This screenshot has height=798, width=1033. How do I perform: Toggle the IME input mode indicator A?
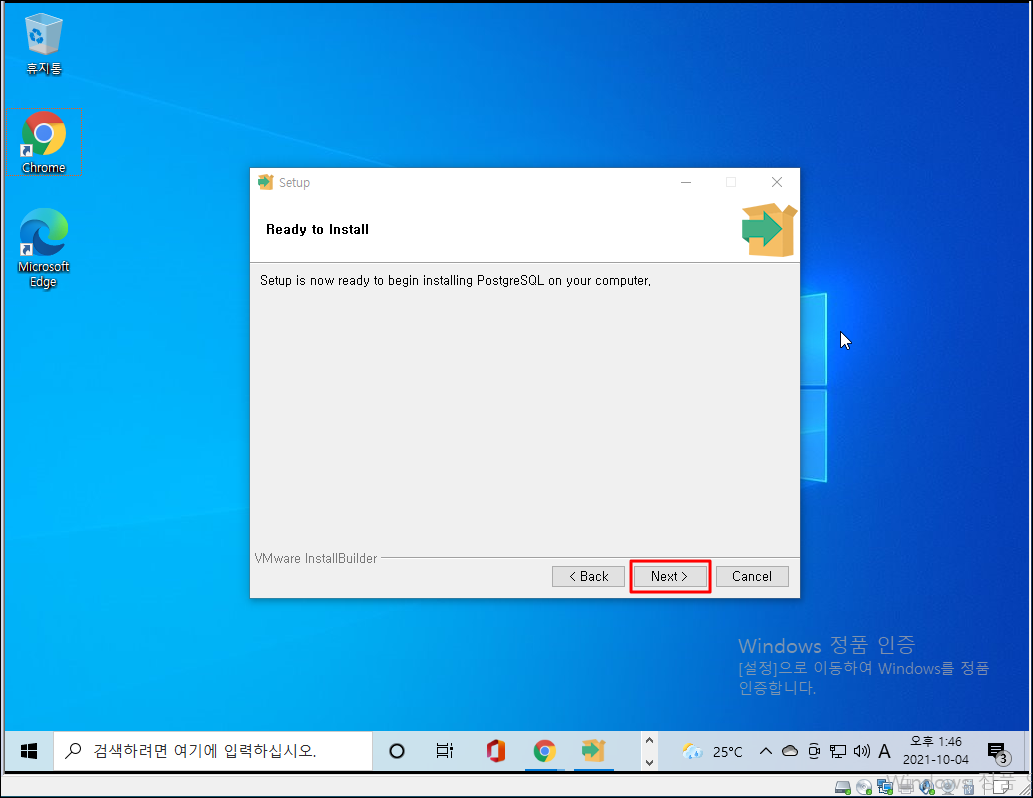(x=885, y=751)
